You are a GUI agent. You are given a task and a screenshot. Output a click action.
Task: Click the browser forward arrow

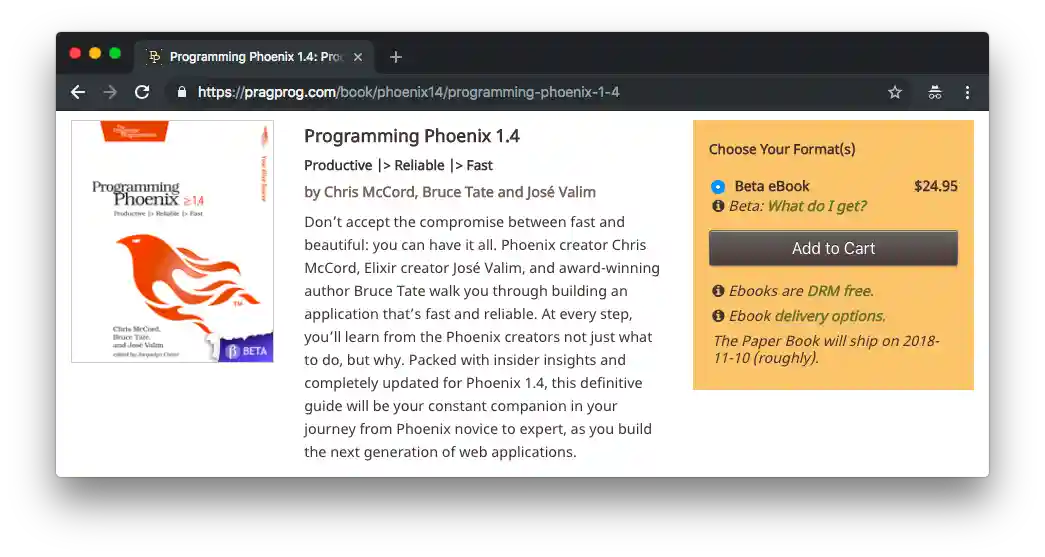tap(110, 92)
